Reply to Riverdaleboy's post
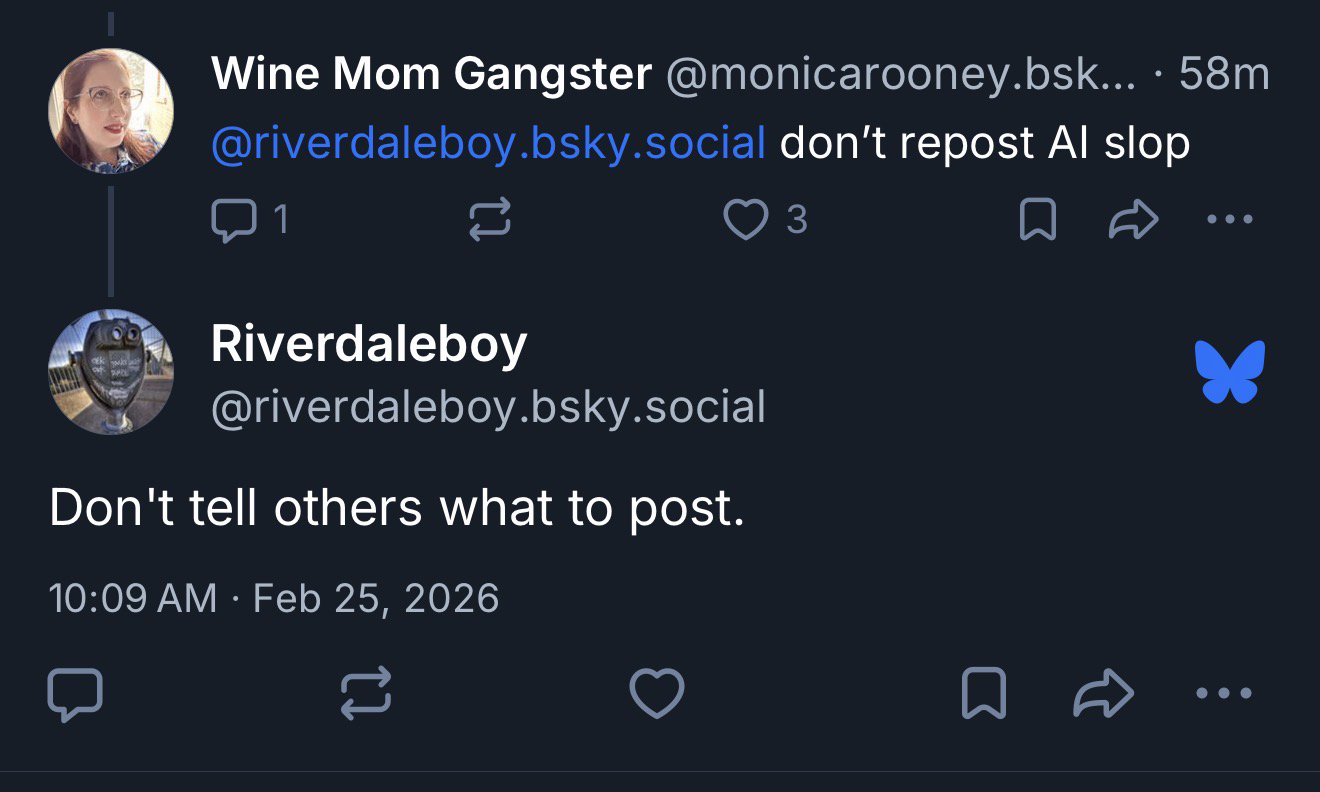The width and height of the screenshot is (1320, 792). [x=75, y=693]
